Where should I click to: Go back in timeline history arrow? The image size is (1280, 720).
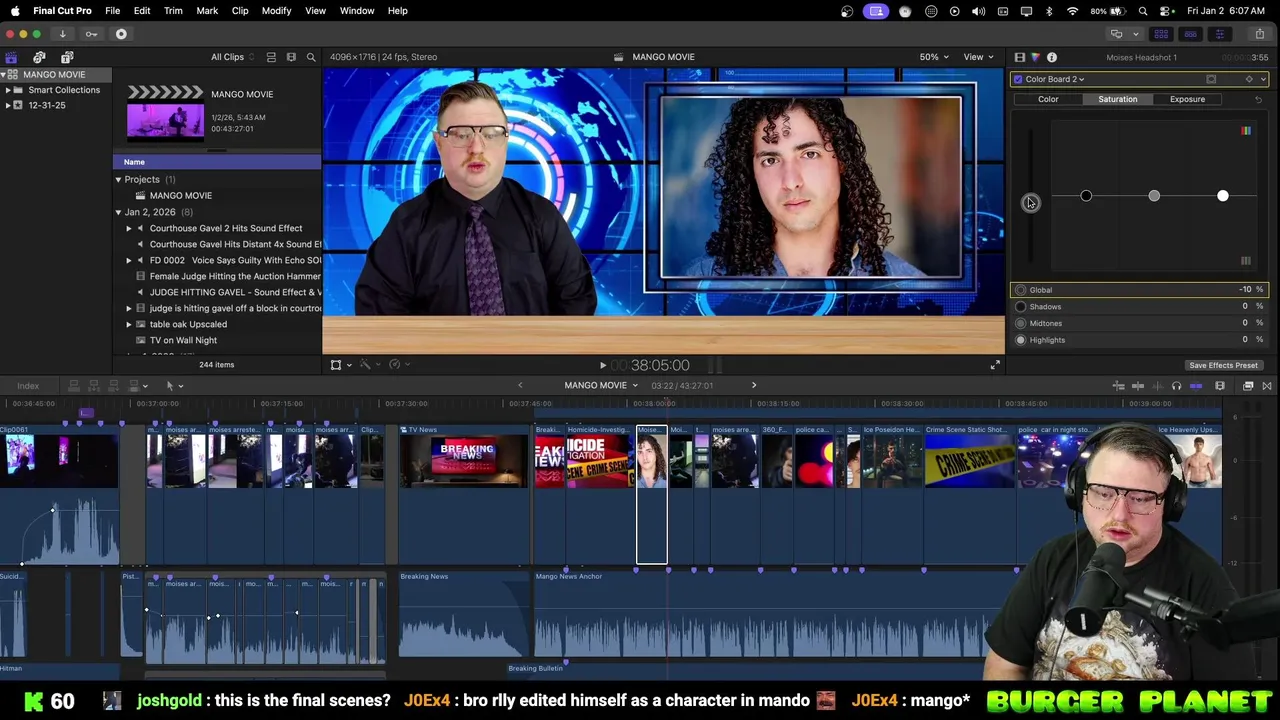click(519, 385)
